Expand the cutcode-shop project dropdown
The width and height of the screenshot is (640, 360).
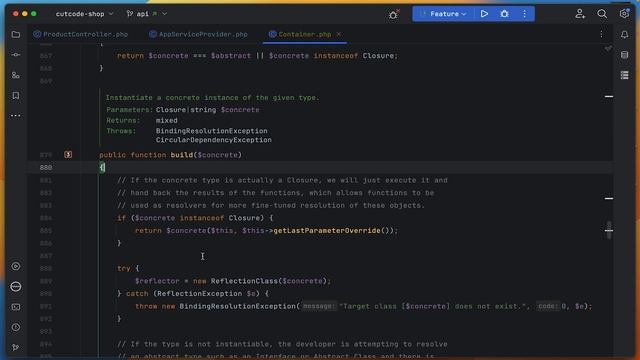pyautogui.click(x=84, y=14)
